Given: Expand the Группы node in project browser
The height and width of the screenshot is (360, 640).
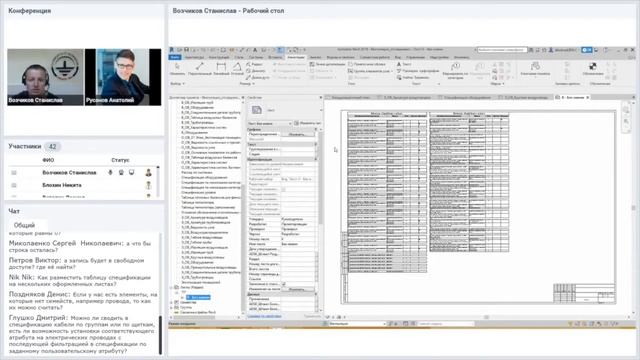Looking at the screenshot, I should [172, 307].
